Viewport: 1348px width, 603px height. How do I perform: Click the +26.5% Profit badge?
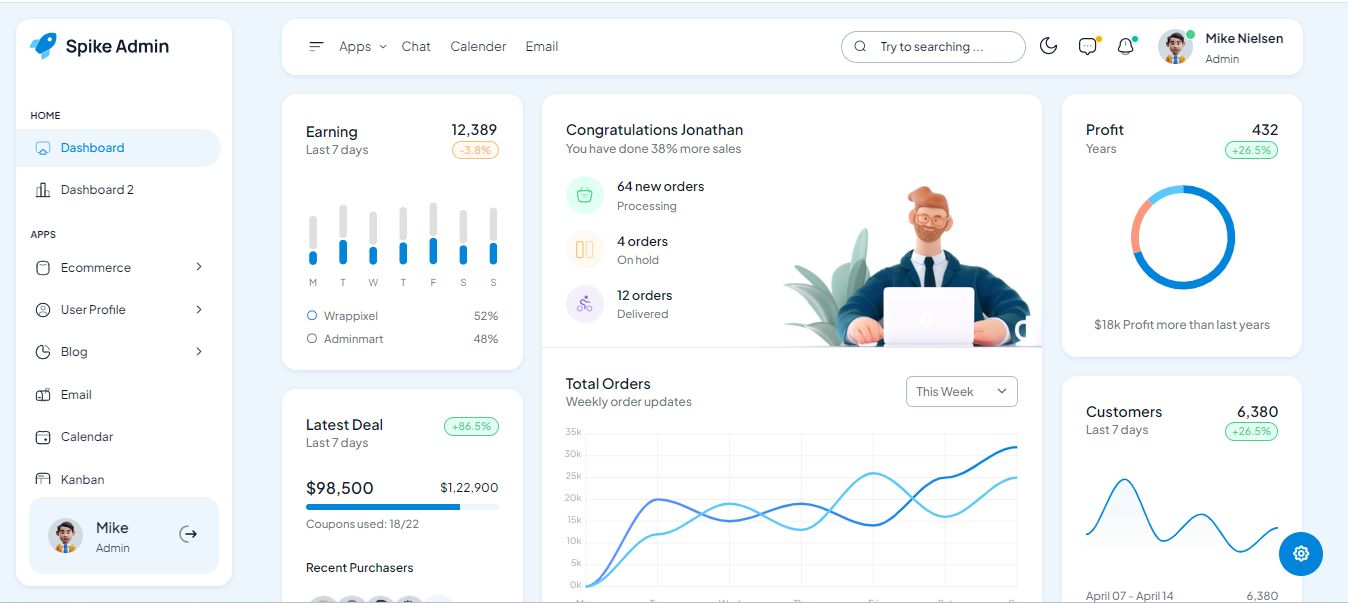(1251, 150)
